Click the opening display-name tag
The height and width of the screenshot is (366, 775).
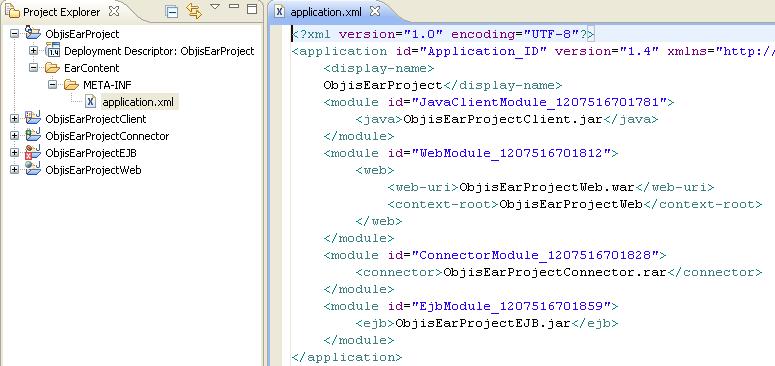[x=379, y=68]
